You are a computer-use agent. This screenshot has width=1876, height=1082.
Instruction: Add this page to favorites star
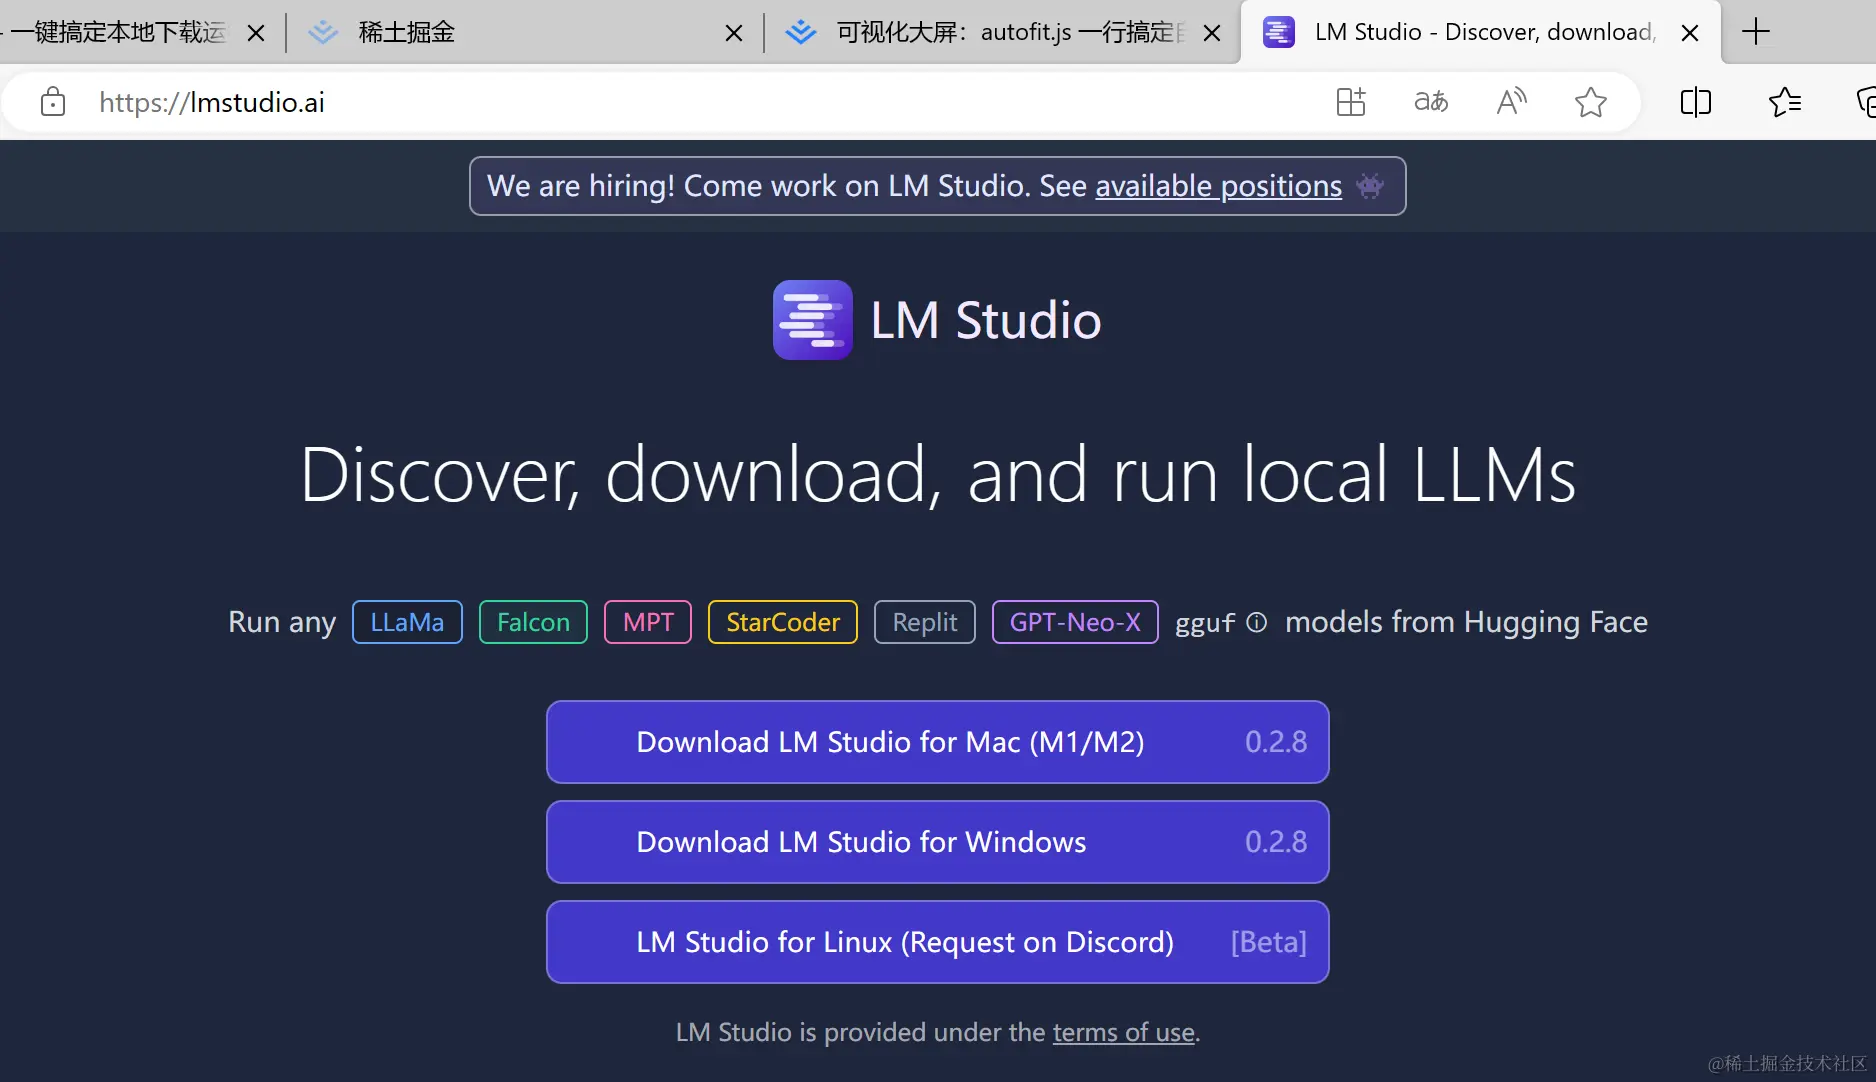coord(1591,102)
